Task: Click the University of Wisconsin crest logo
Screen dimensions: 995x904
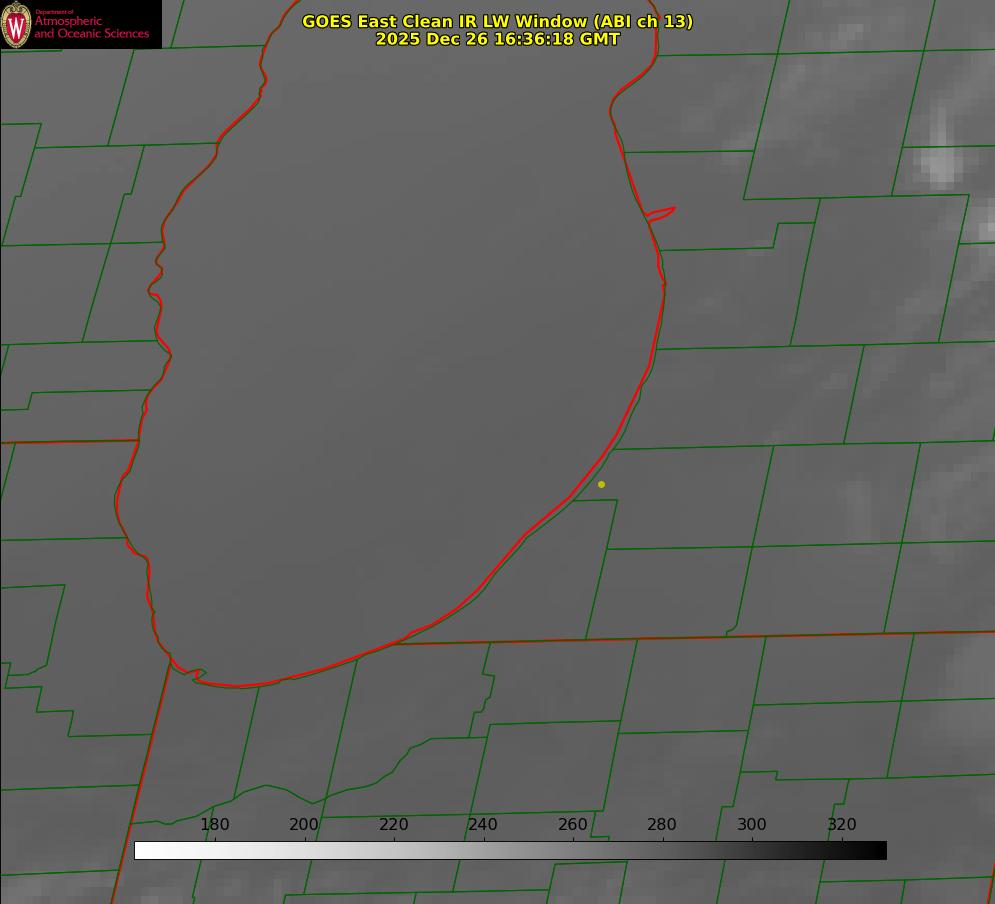Action: [x=16, y=24]
